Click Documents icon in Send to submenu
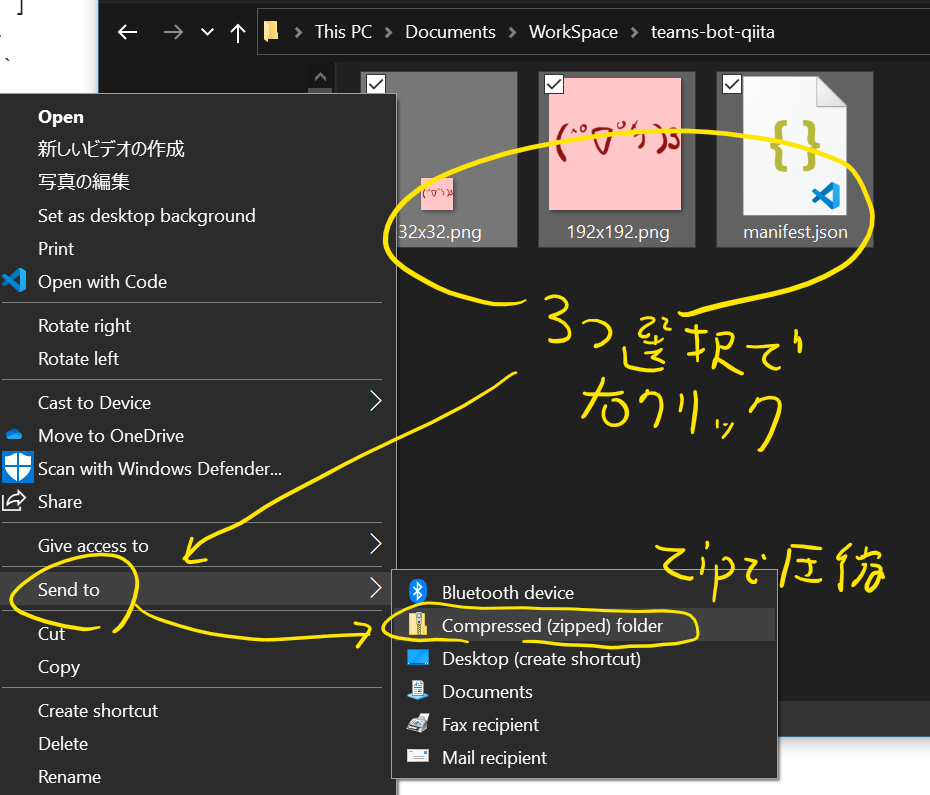 click(x=418, y=690)
